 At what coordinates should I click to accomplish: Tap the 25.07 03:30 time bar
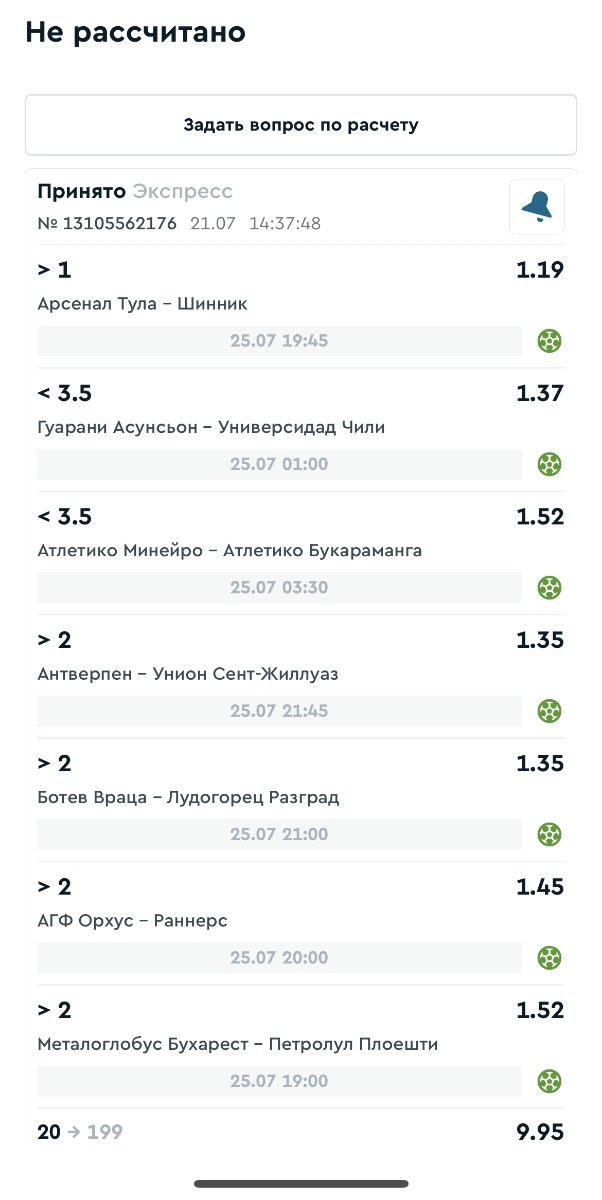pos(279,587)
